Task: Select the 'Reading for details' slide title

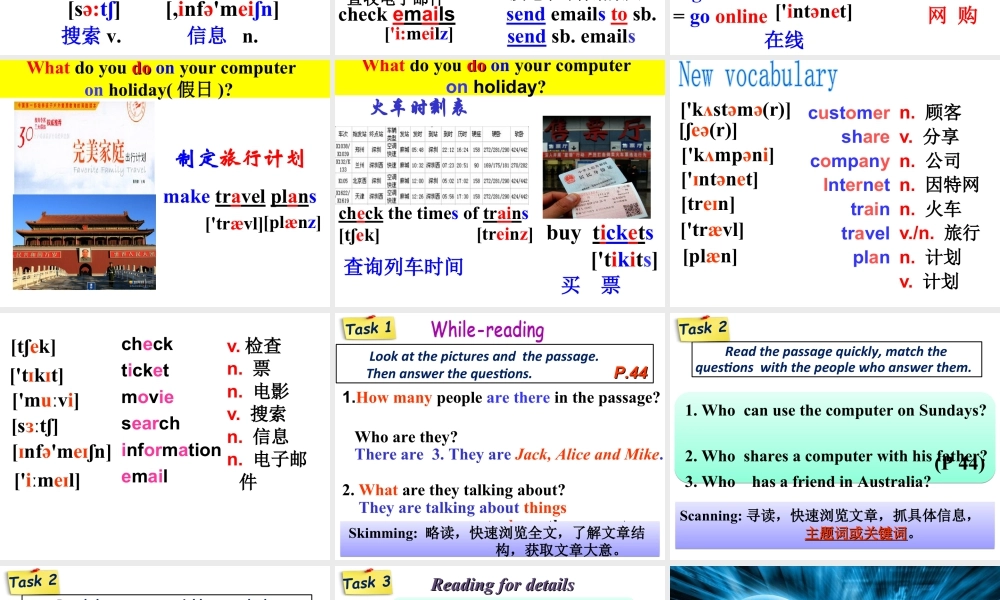Action: [503, 584]
